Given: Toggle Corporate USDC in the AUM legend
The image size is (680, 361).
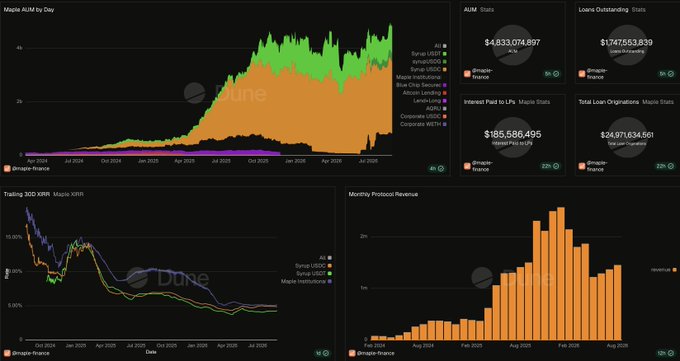Looking at the screenshot, I should click(423, 116).
